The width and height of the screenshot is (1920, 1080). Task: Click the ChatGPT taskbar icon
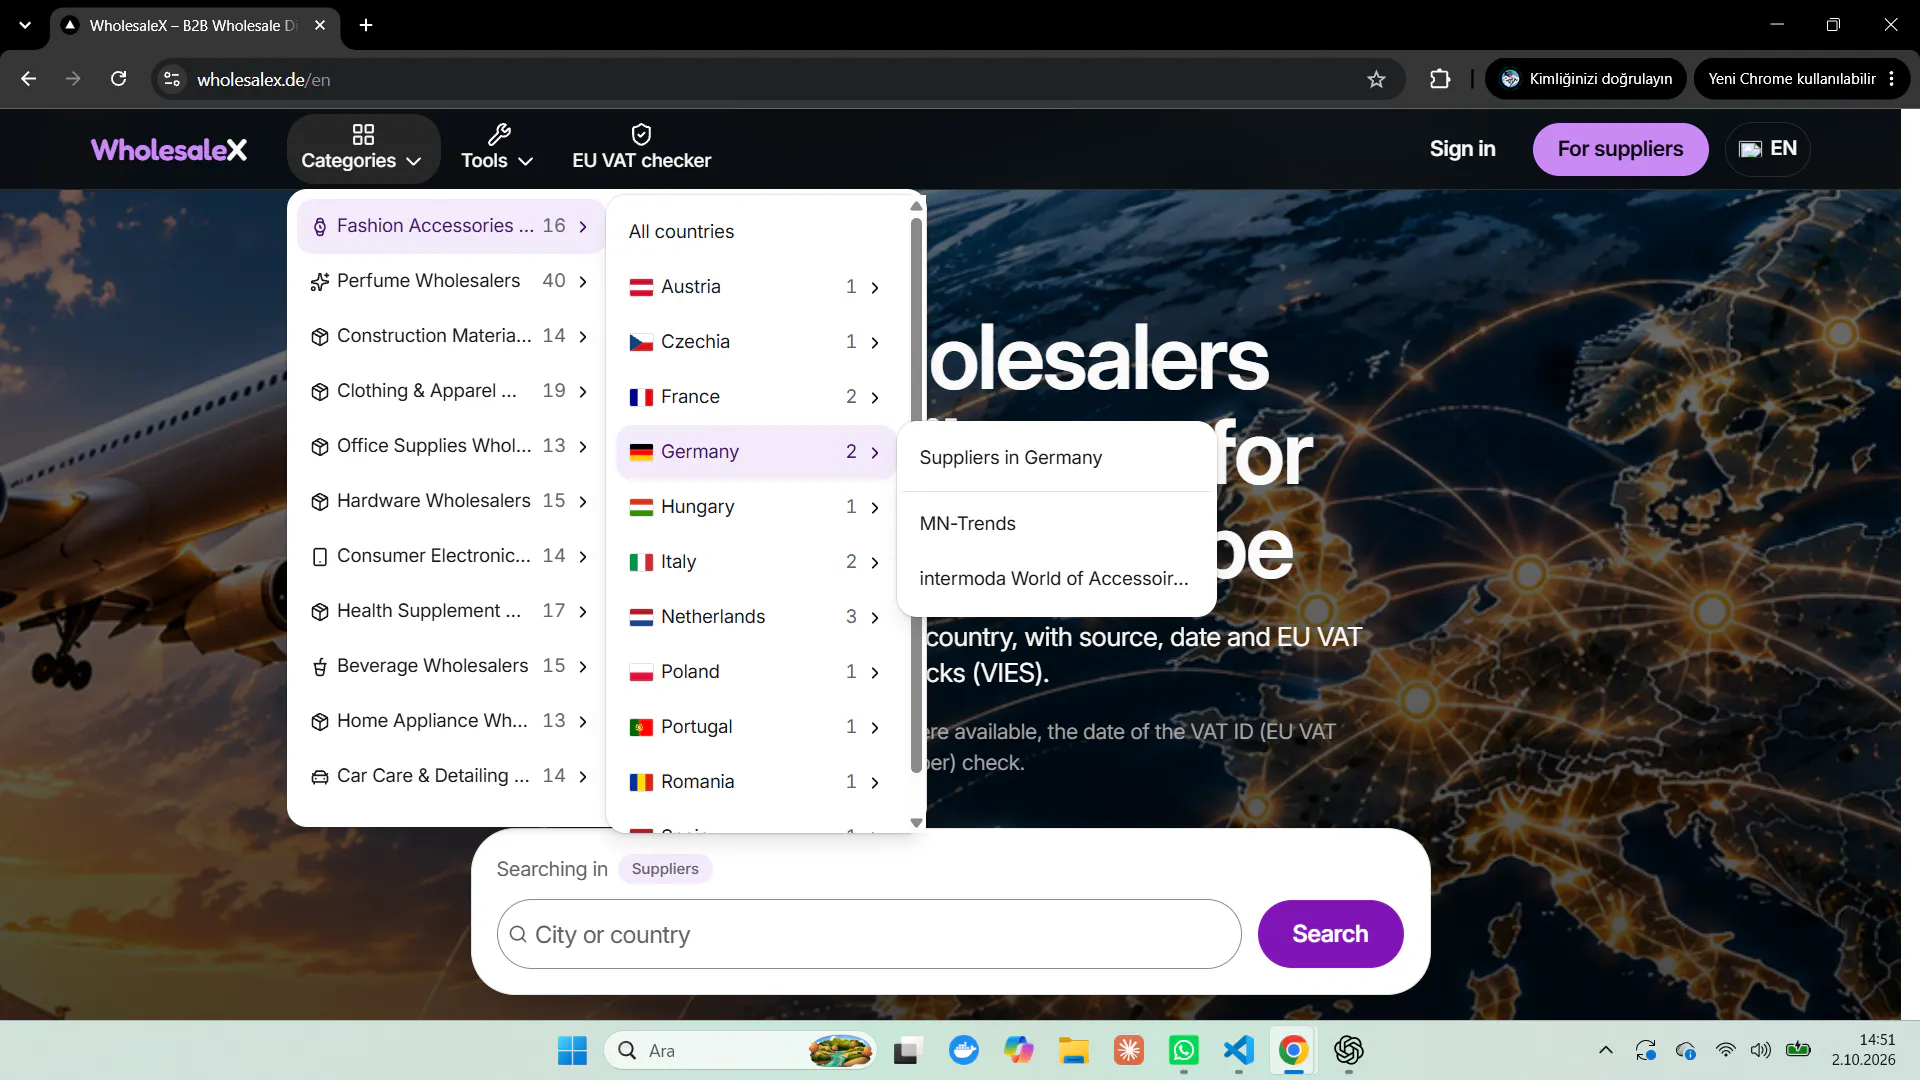1348,1050
